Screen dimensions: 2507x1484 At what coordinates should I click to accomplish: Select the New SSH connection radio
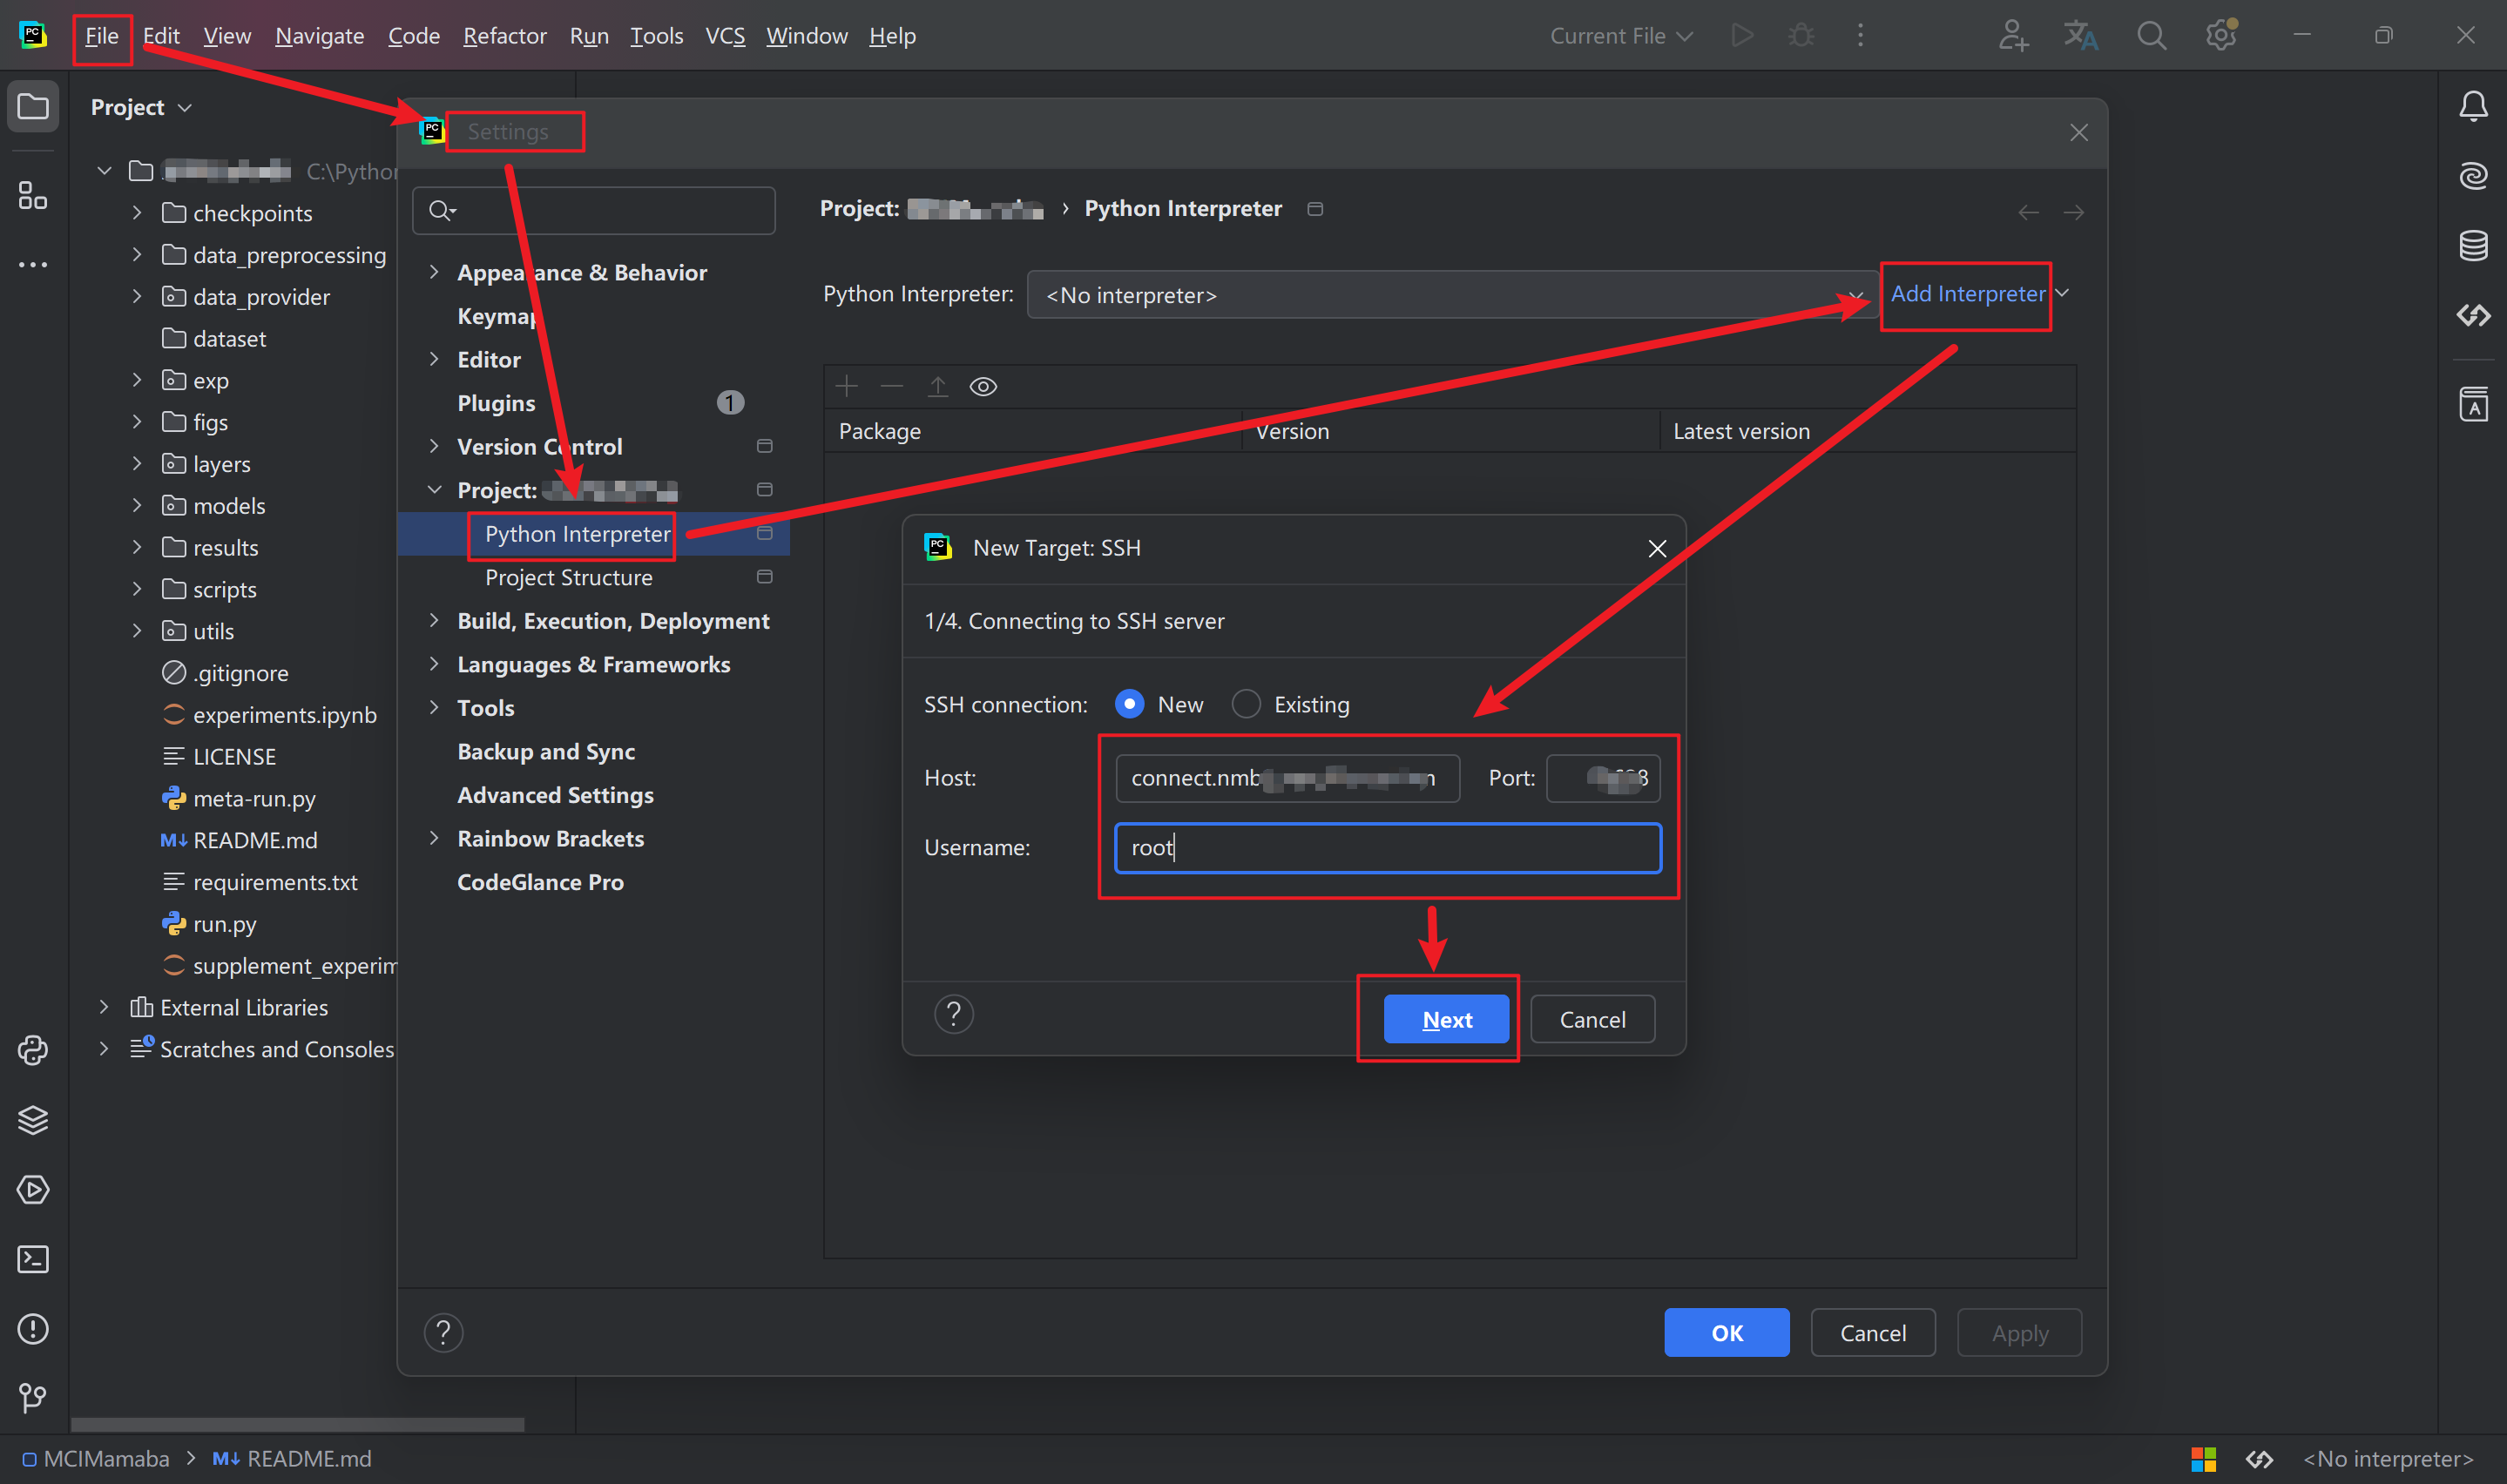(x=1129, y=704)
